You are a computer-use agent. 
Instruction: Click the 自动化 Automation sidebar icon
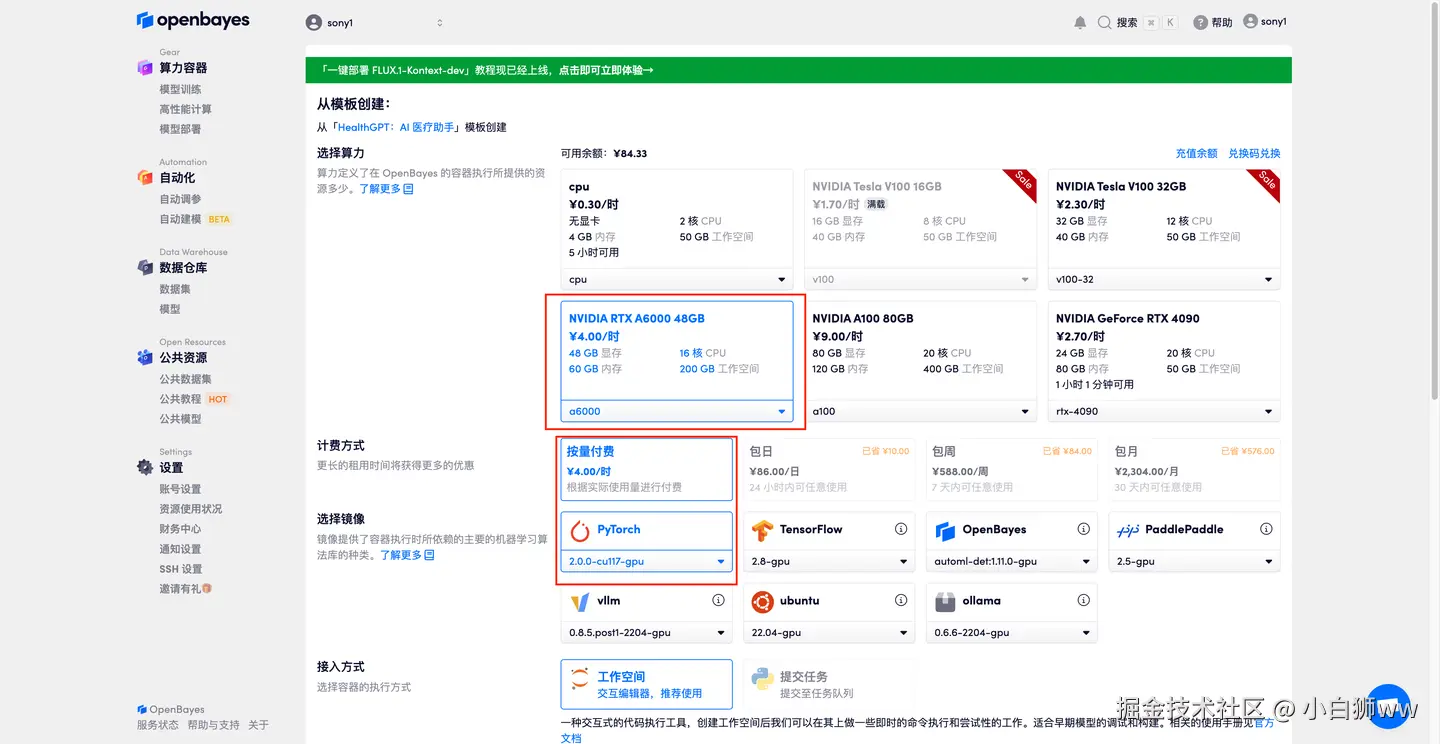(145, 178)
